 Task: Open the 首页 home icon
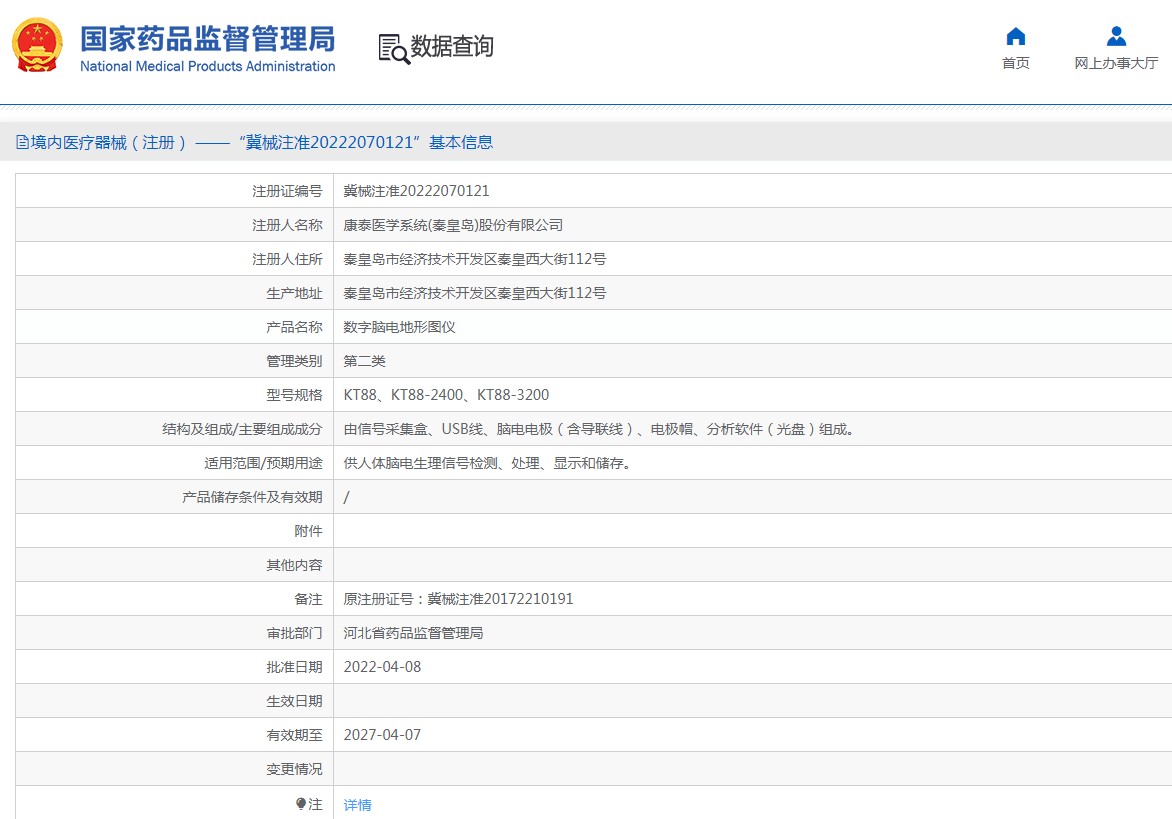[x=1015, y=36]
